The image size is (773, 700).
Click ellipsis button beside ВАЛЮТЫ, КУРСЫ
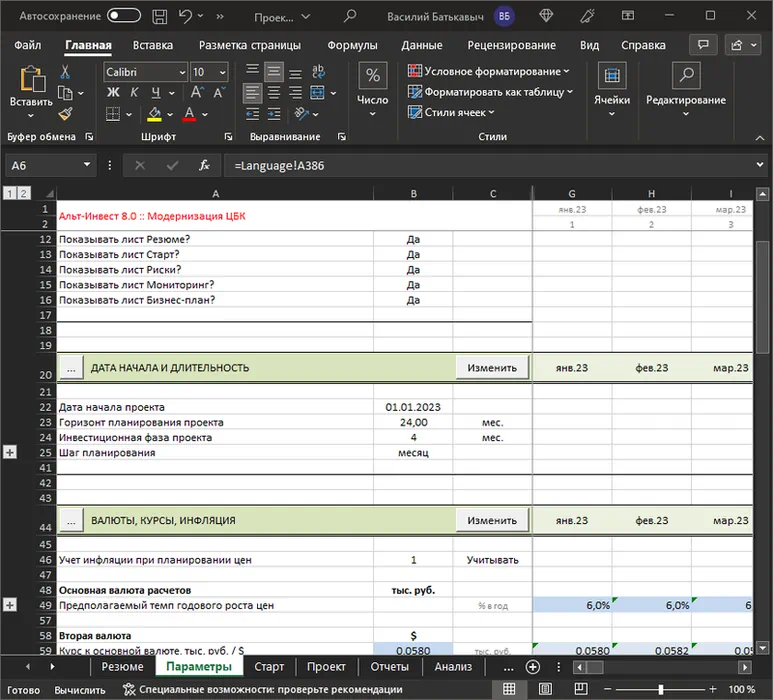71,521
